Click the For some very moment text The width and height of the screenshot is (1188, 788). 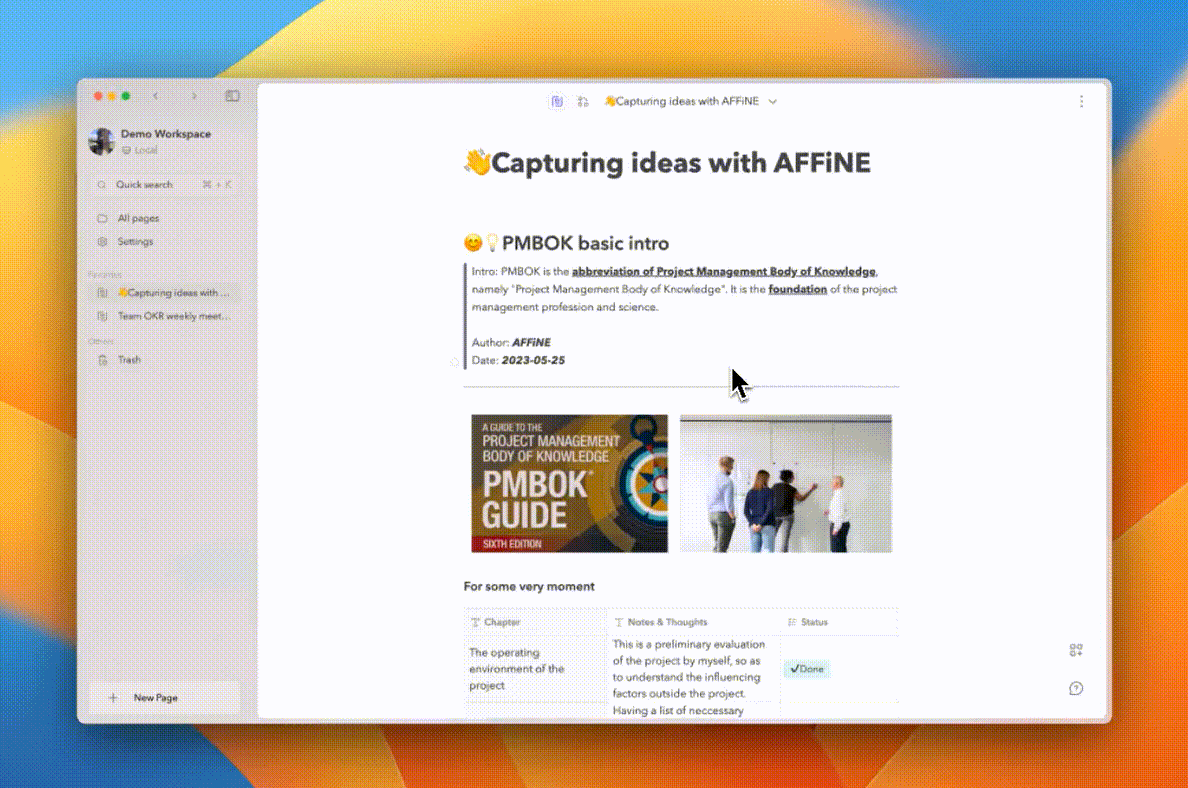click(x=529, y=586)
